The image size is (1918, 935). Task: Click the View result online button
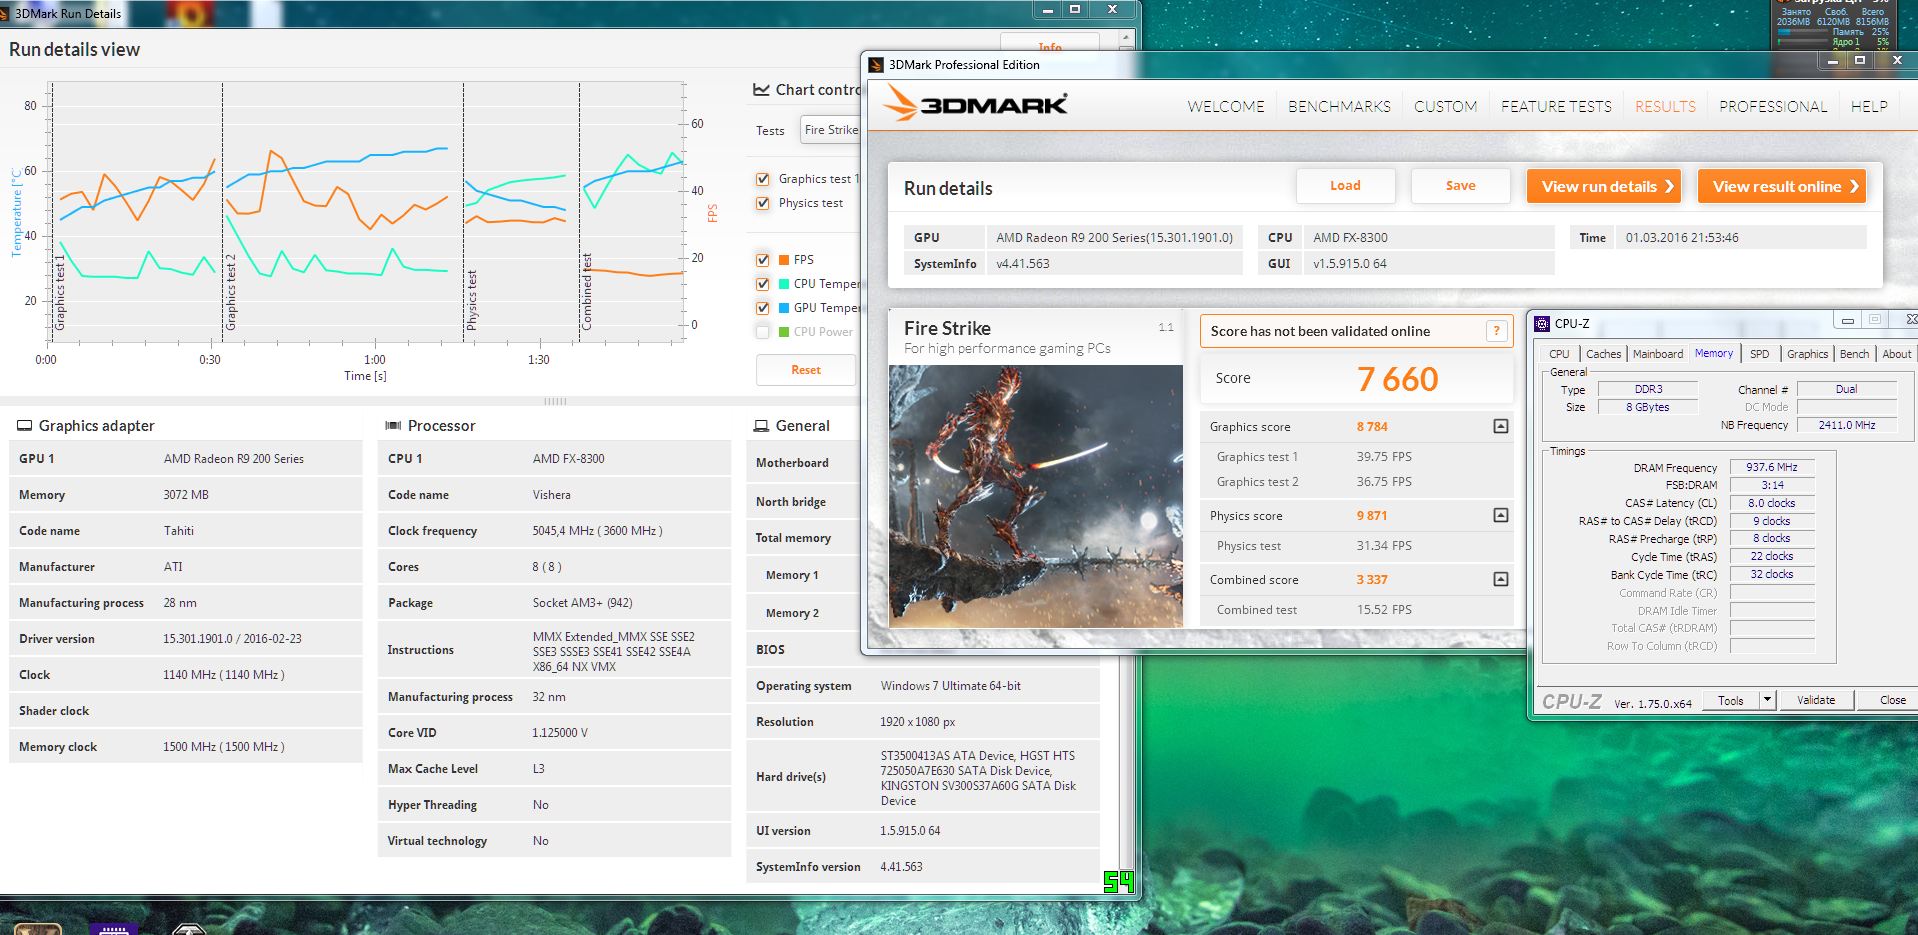click(x=1782, y=186)
